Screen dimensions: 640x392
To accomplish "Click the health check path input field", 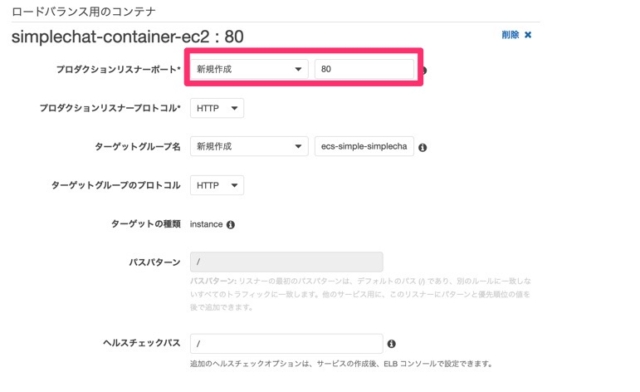I will tap(287, 344).
